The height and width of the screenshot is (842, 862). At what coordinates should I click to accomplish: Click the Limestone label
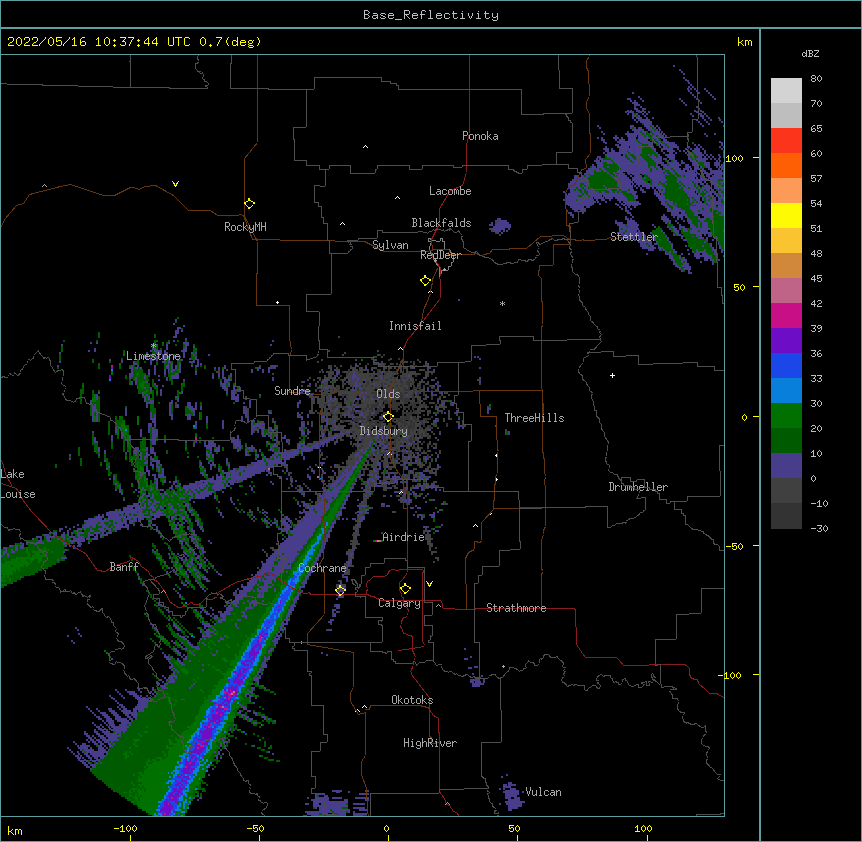[153, 356]
